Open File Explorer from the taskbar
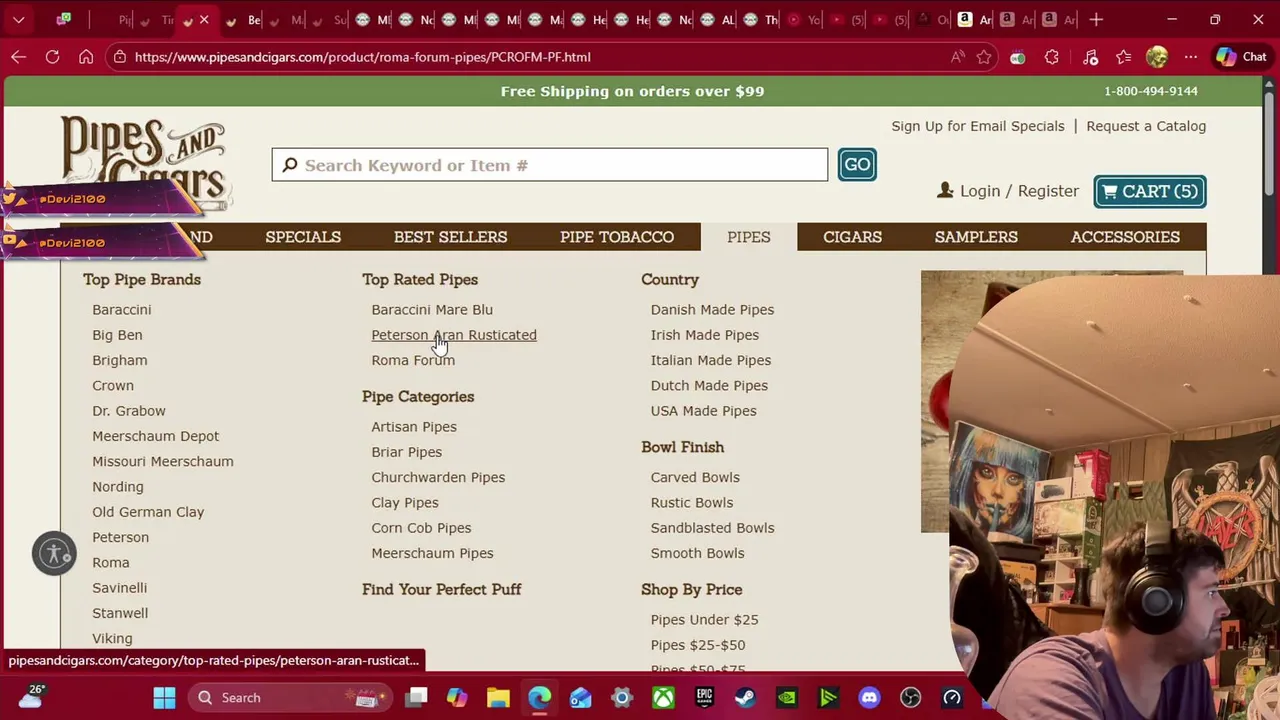This screenshot has height=720, width=1280. [498, 697]
